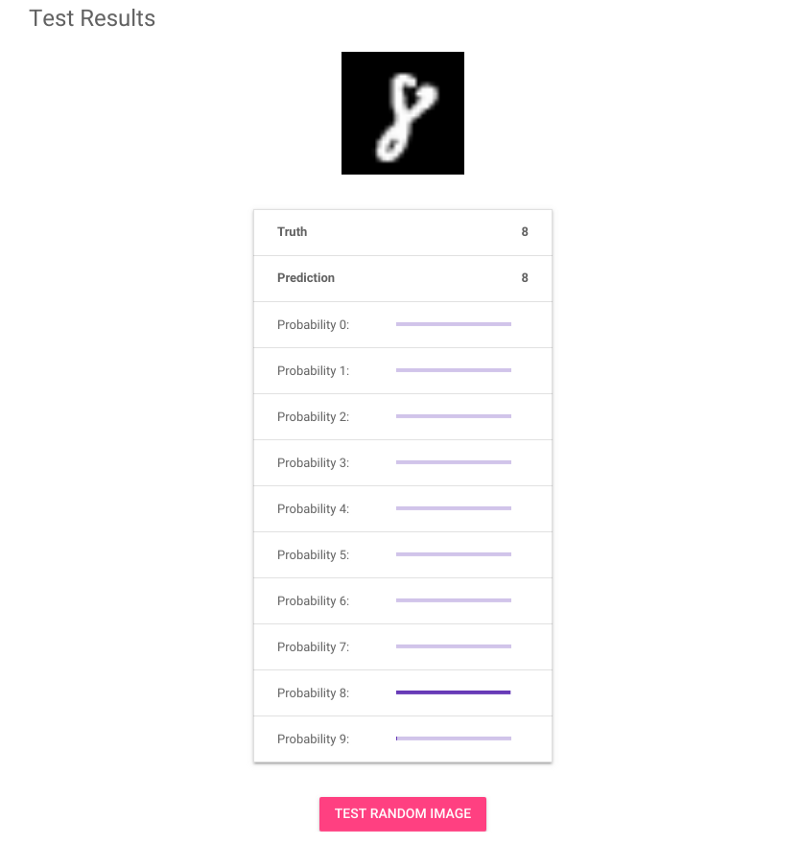Viewport: 800px width, 843px height.
Task: Click the Probability 2 progress bar
Action: (453, 416)
